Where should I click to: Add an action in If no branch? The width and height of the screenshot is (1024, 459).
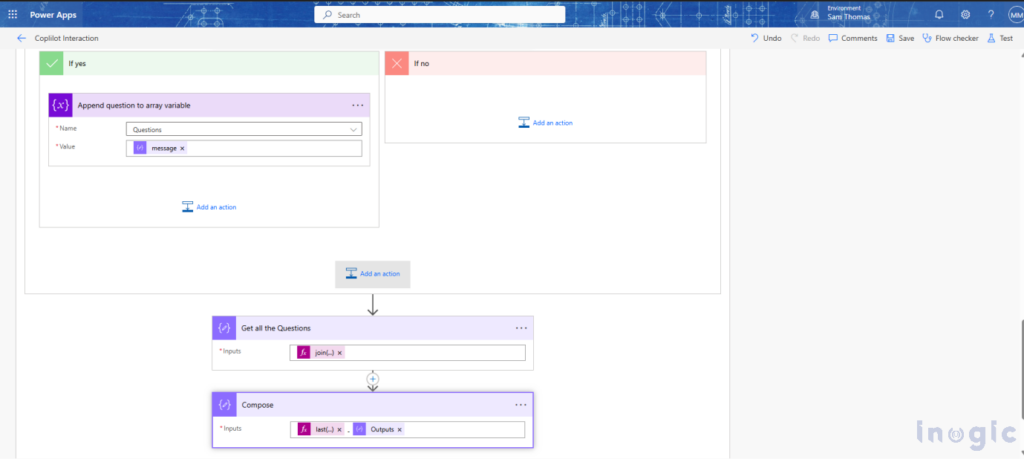click(x=545, y=122)
